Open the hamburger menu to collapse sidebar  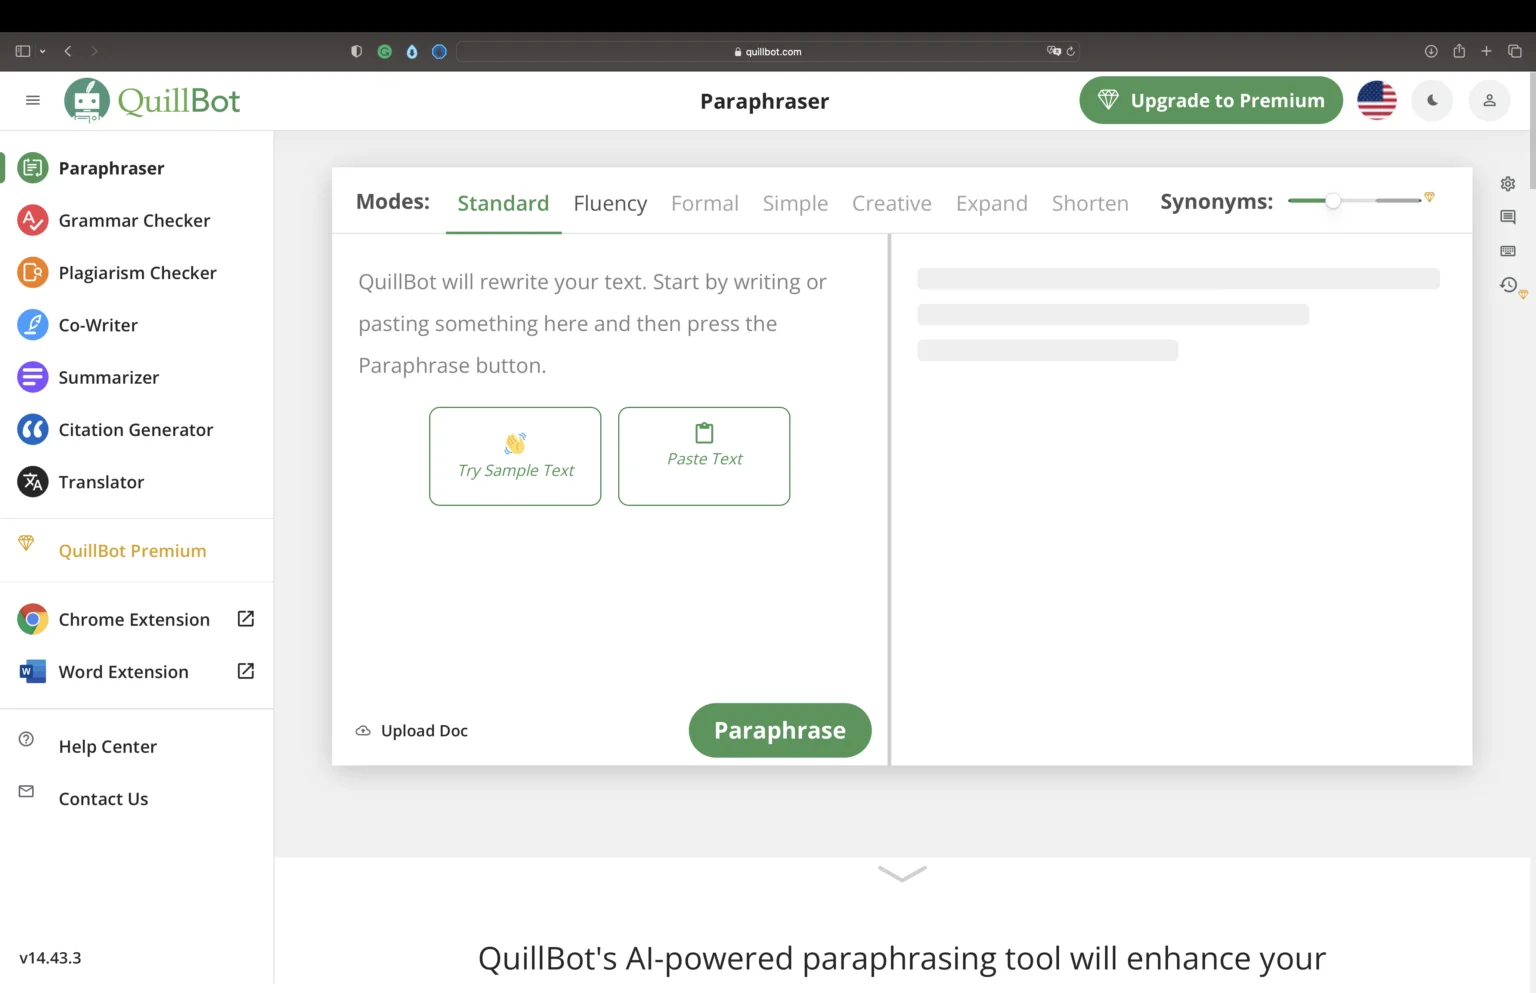(x=32, y=100)
